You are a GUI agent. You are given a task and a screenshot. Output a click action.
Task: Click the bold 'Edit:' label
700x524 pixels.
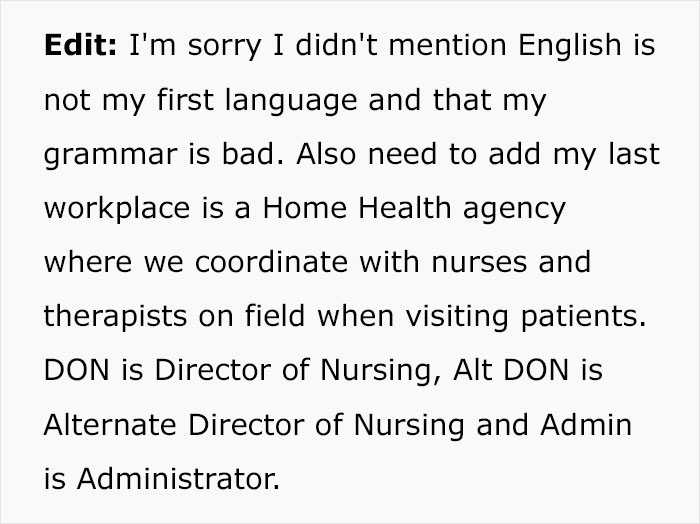click(x=80, y=45)
